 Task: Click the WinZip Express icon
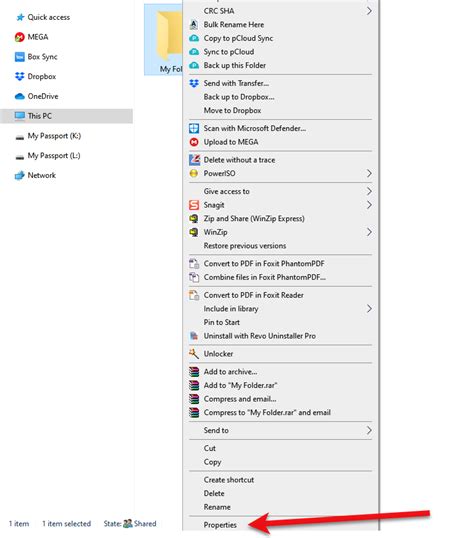pyautogui.click(x=194, y=219)
